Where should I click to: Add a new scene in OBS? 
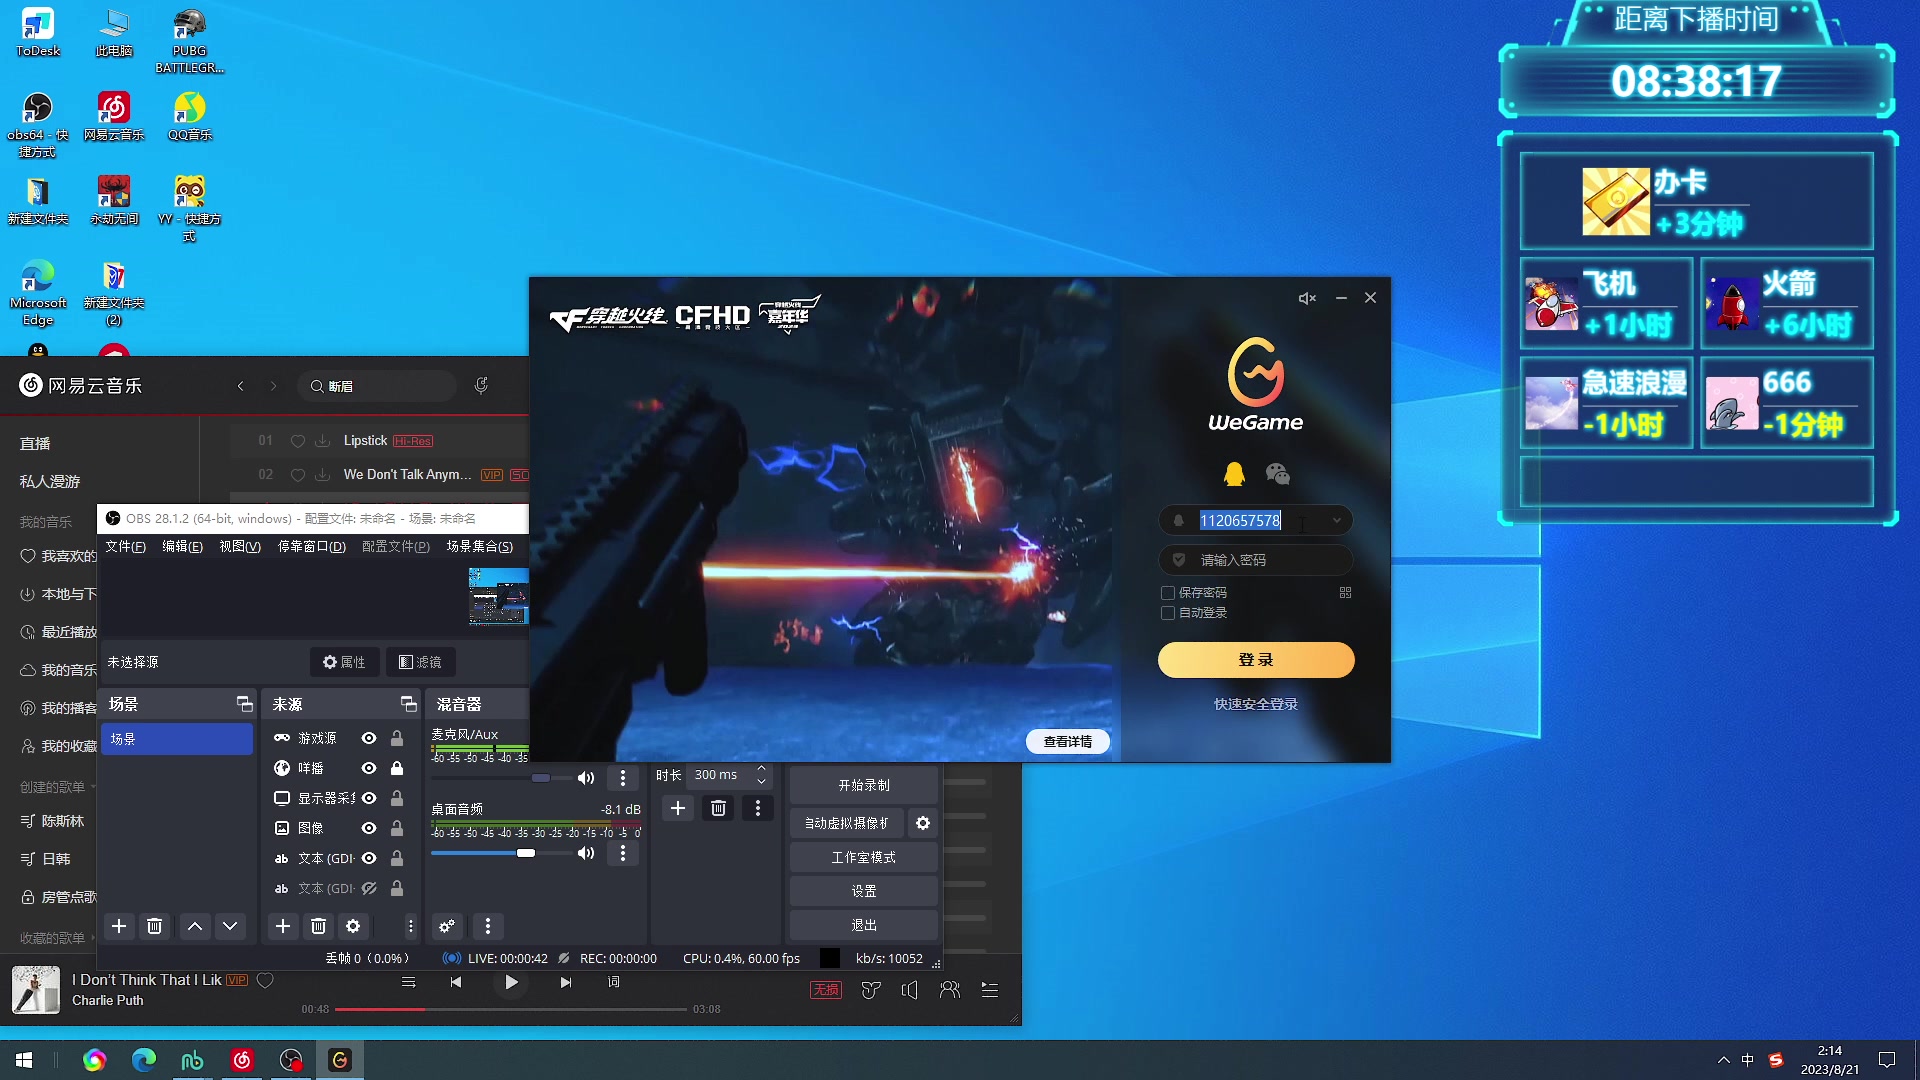point(119,926)
